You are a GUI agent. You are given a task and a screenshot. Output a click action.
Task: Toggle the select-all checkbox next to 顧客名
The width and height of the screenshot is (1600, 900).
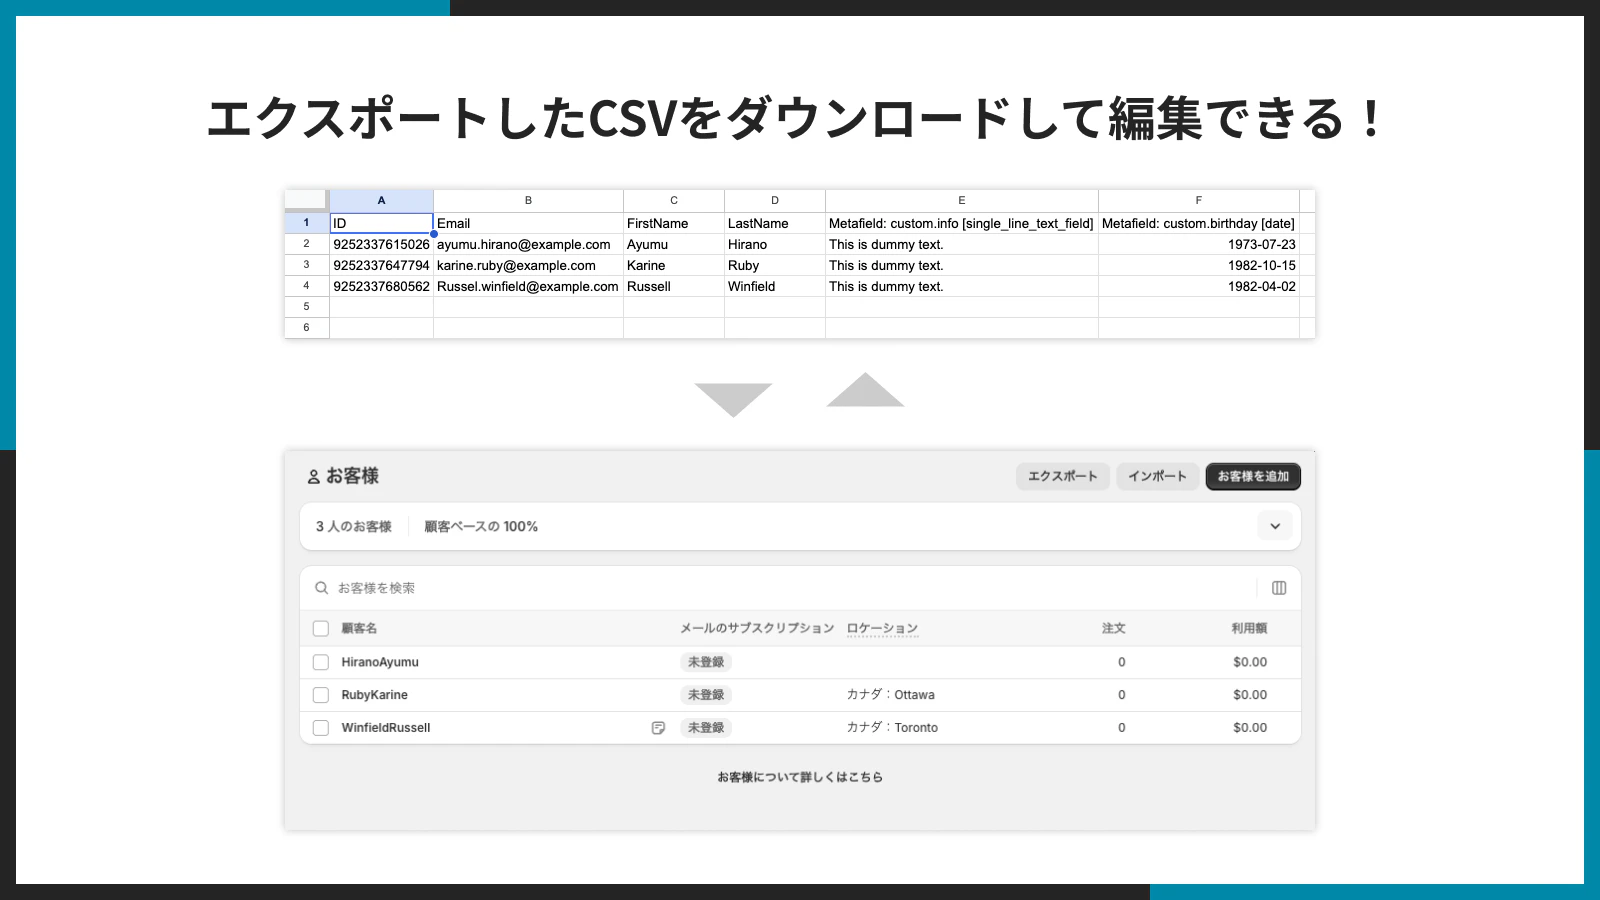click(x=321, y=628)
